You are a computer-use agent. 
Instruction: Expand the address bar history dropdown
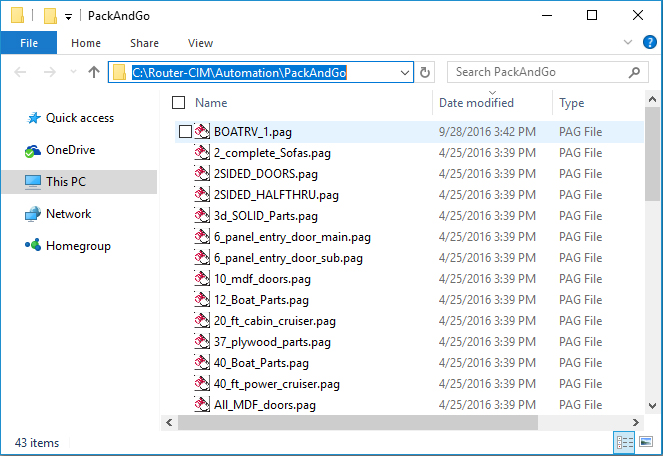(x=405, y=72)
